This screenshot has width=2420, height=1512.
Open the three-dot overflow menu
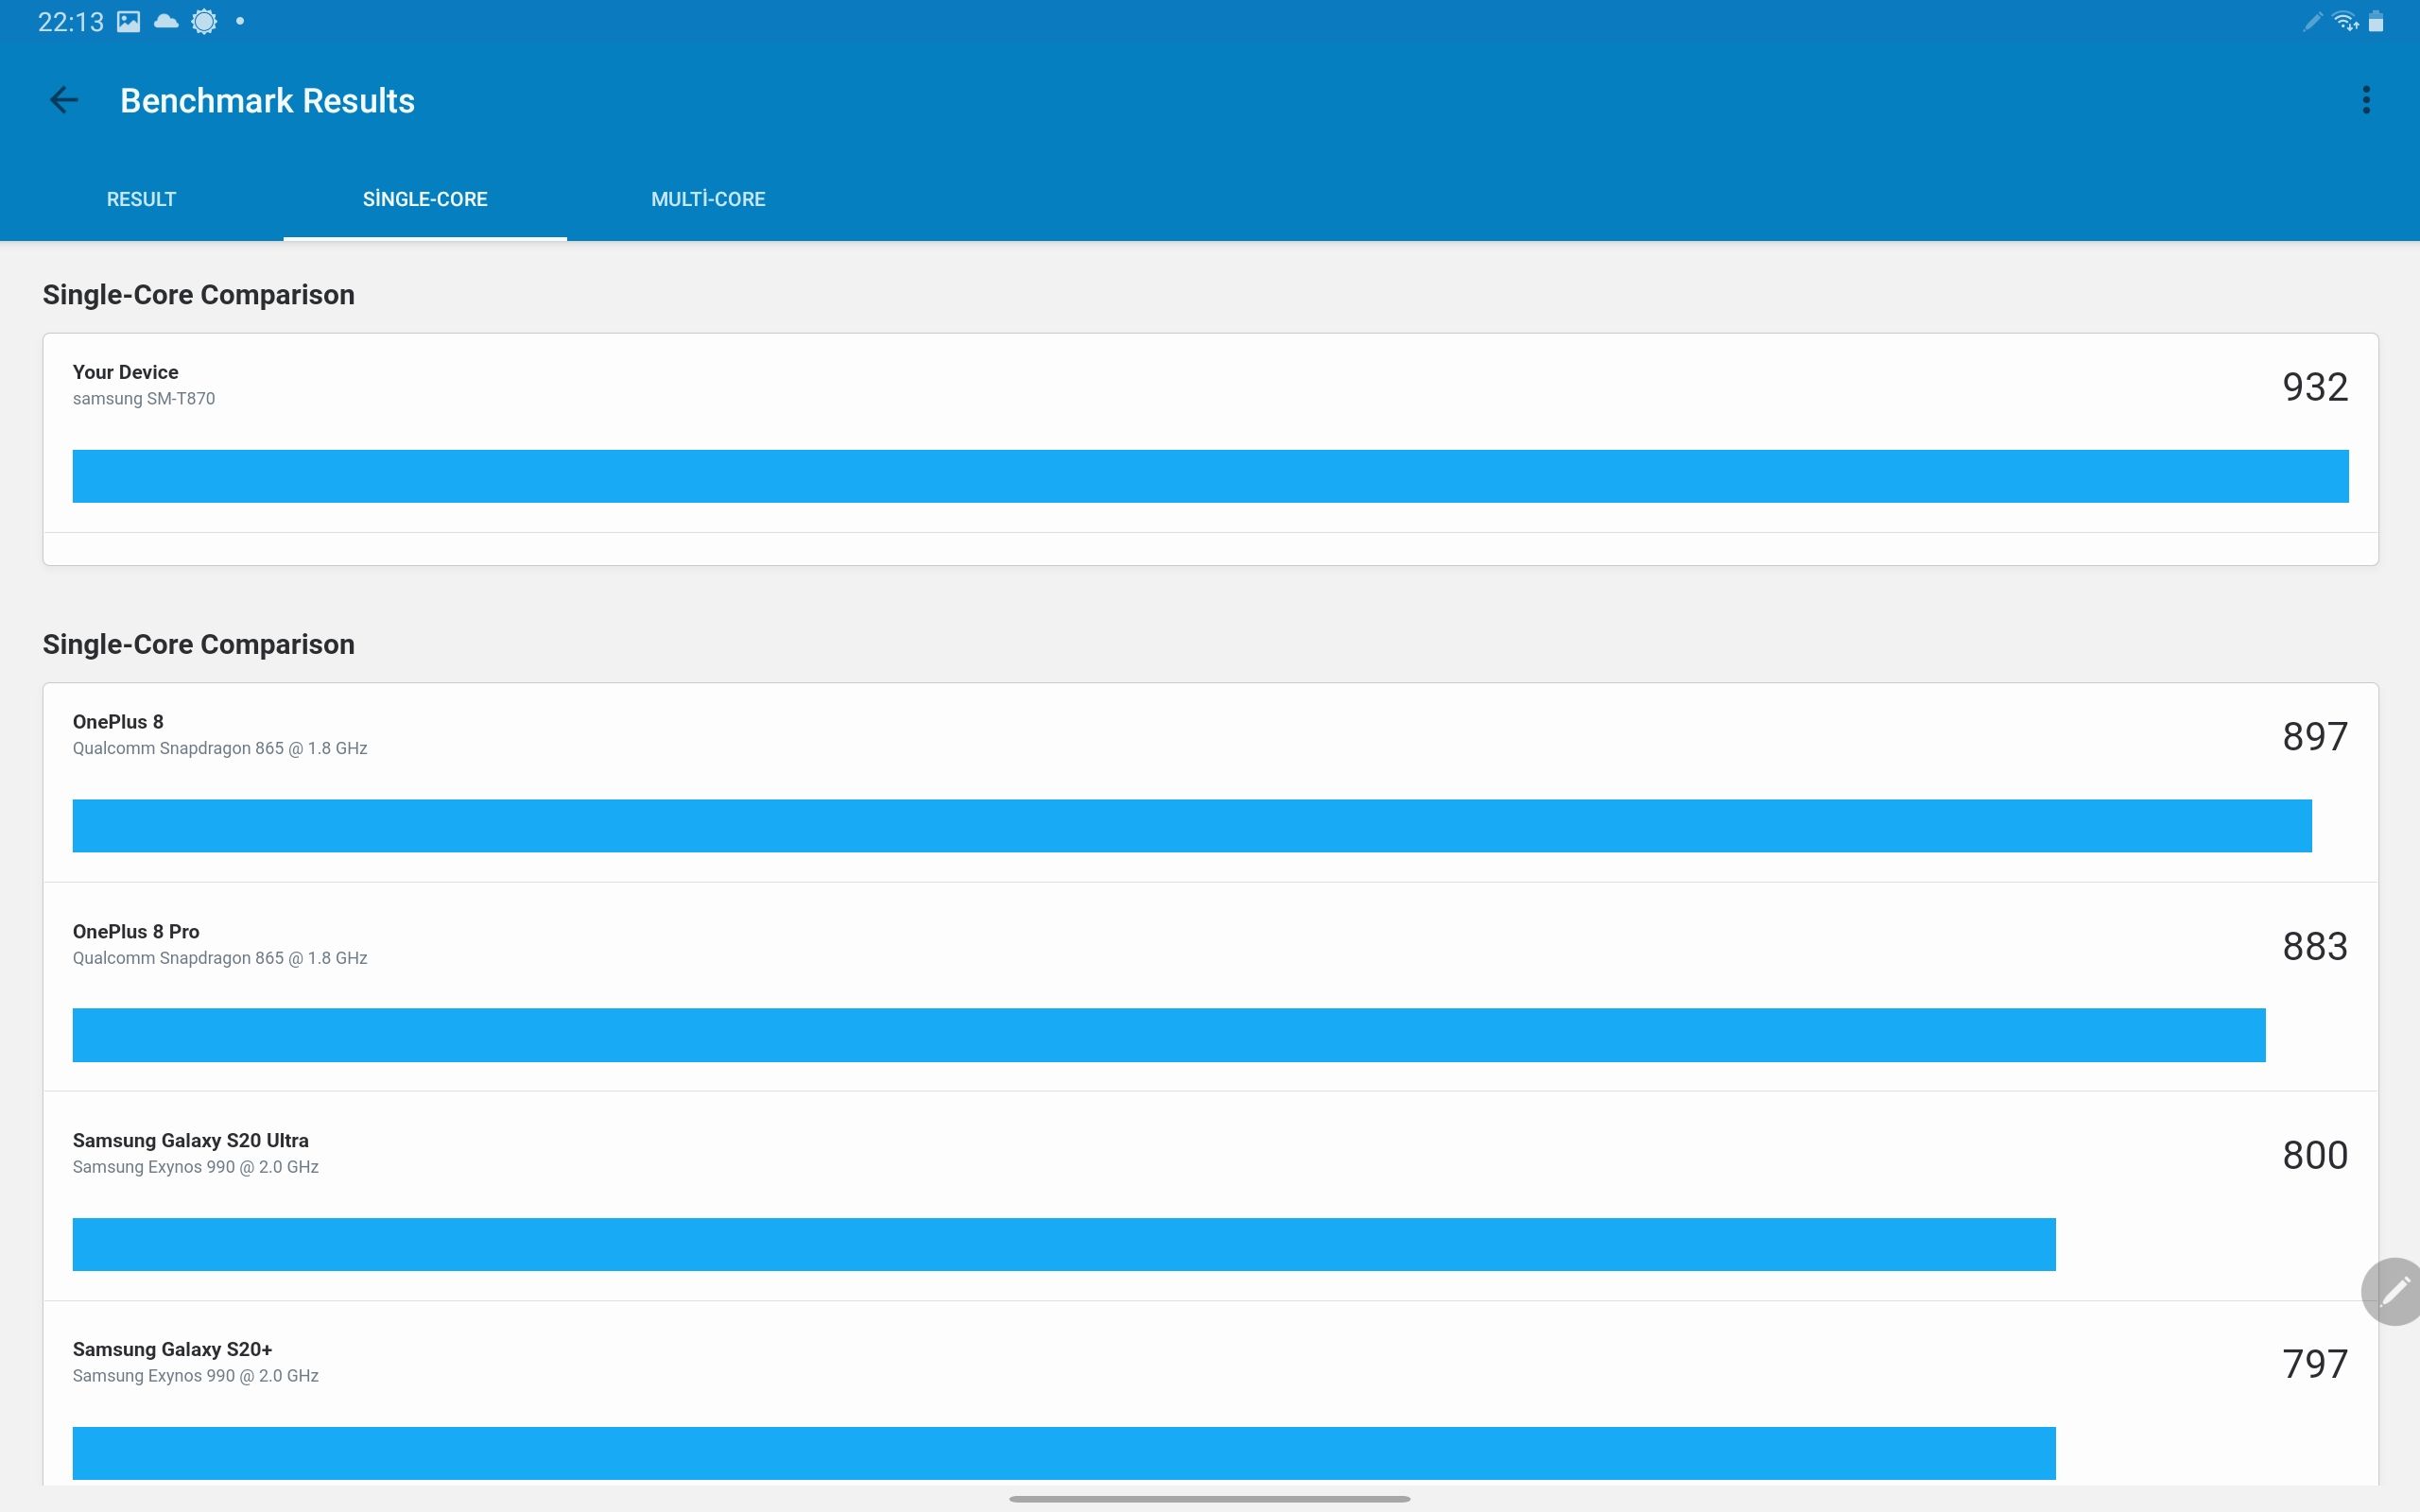tap(2365, 100)
